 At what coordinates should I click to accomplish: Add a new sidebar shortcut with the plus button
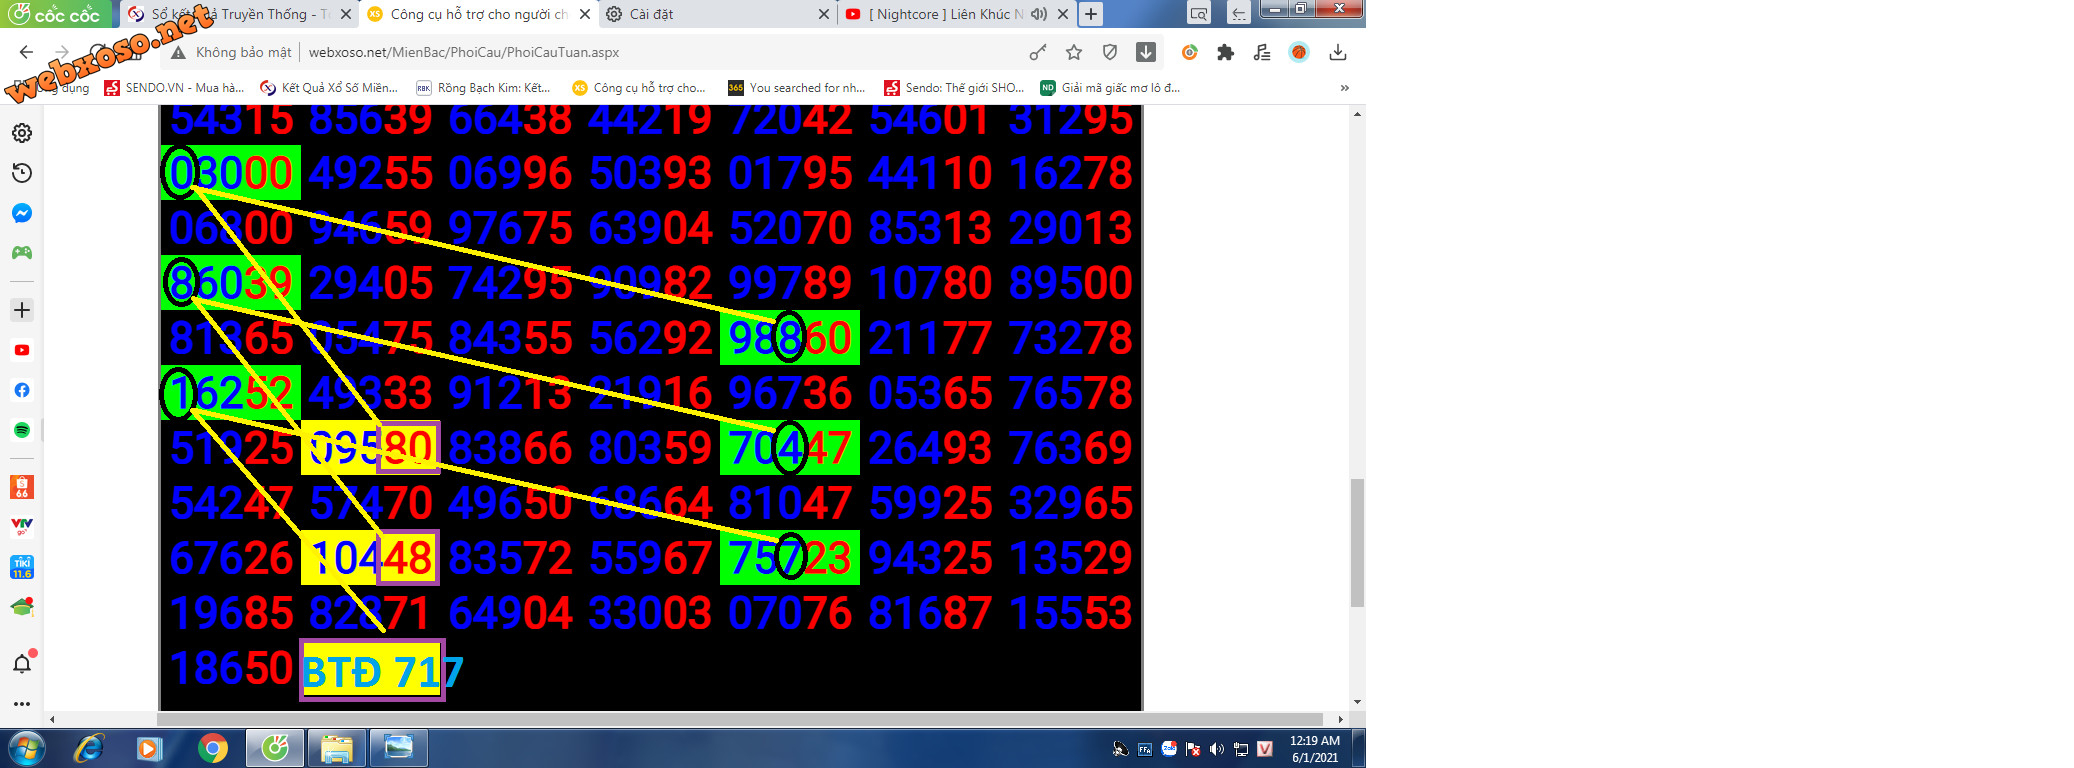(22, 310)
